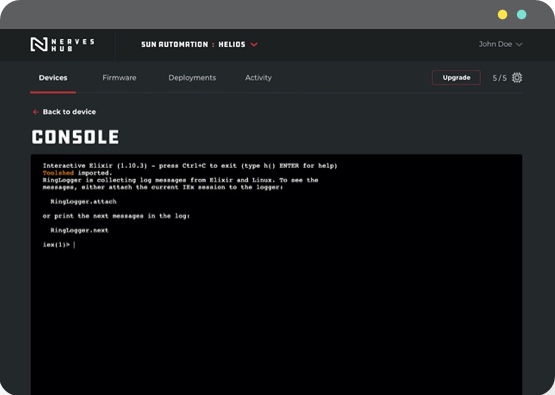Click the NervesHub logo
Screen dimensions: 555x395
click(62, 45)
